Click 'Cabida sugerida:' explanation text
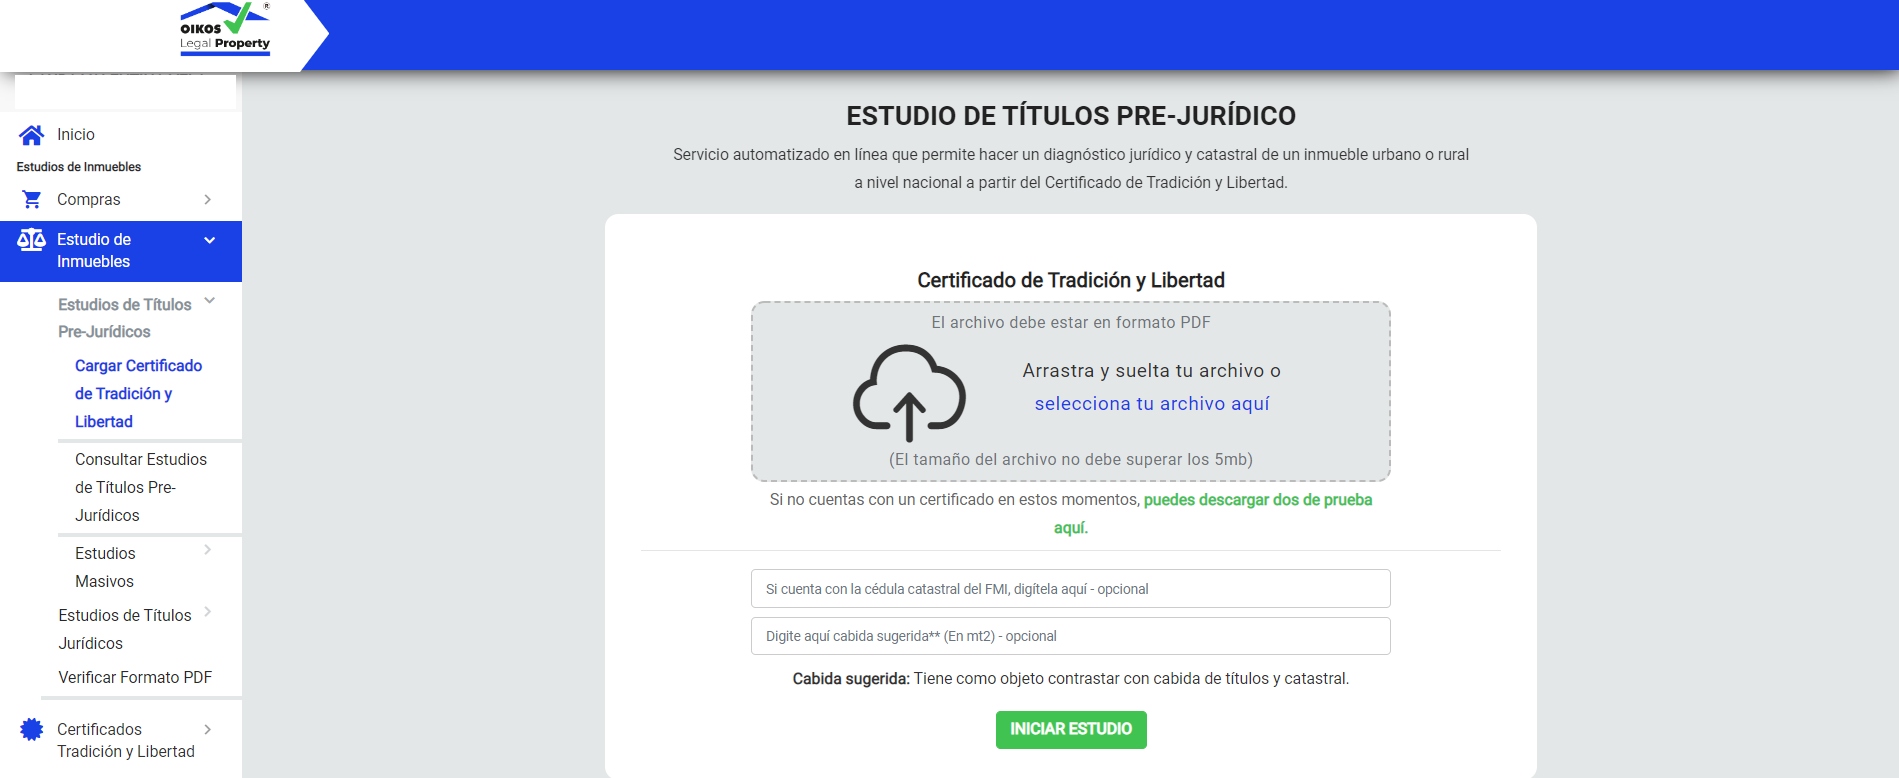The height and width of the screenshot is (778, 1899). click(1071, 679)
